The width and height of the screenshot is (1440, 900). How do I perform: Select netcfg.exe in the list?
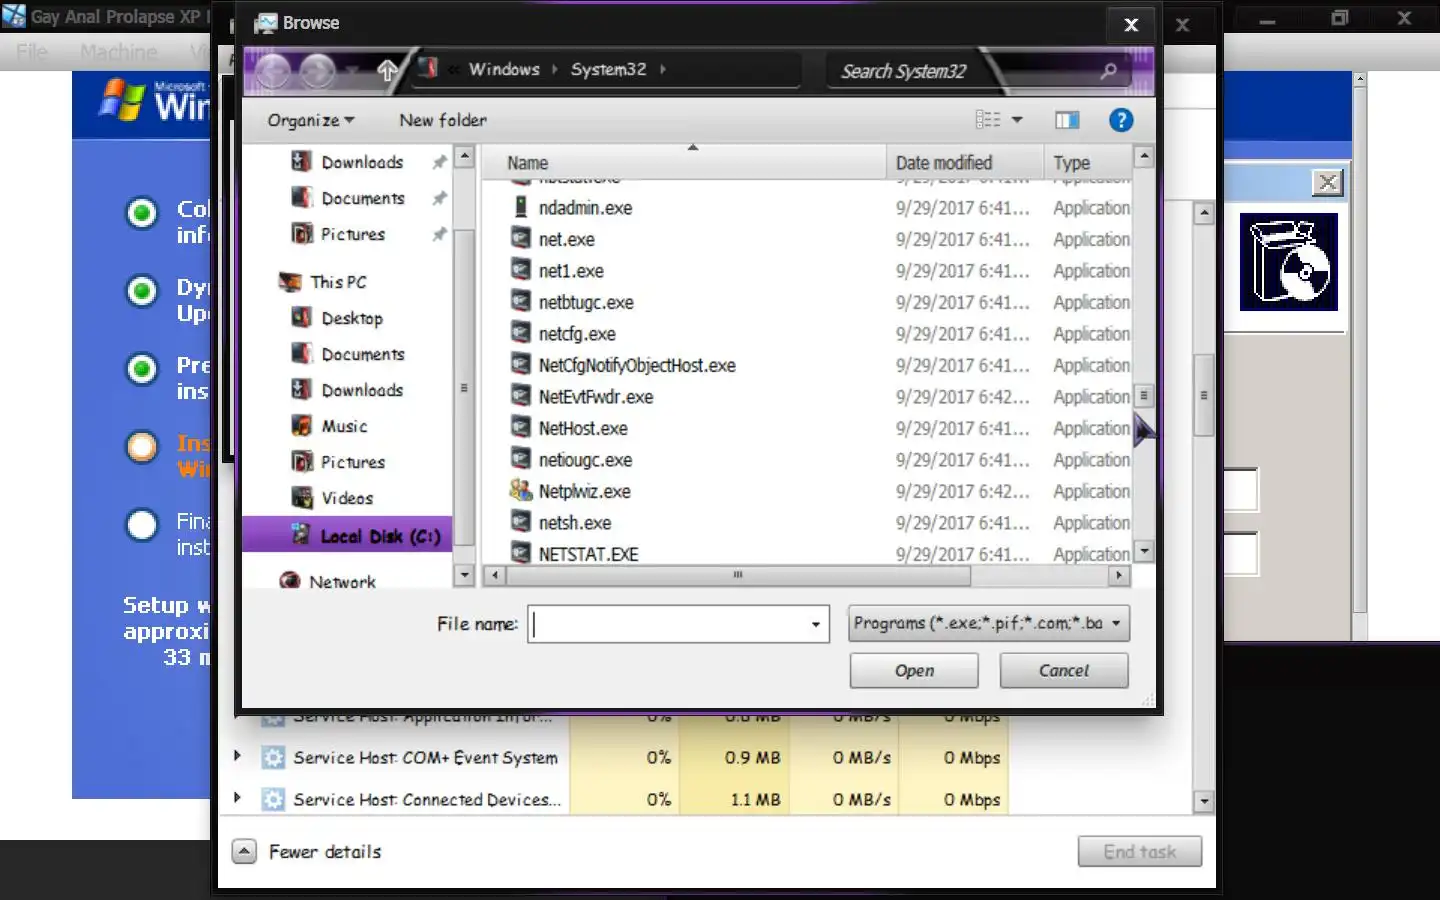click(x=577, y=333)
